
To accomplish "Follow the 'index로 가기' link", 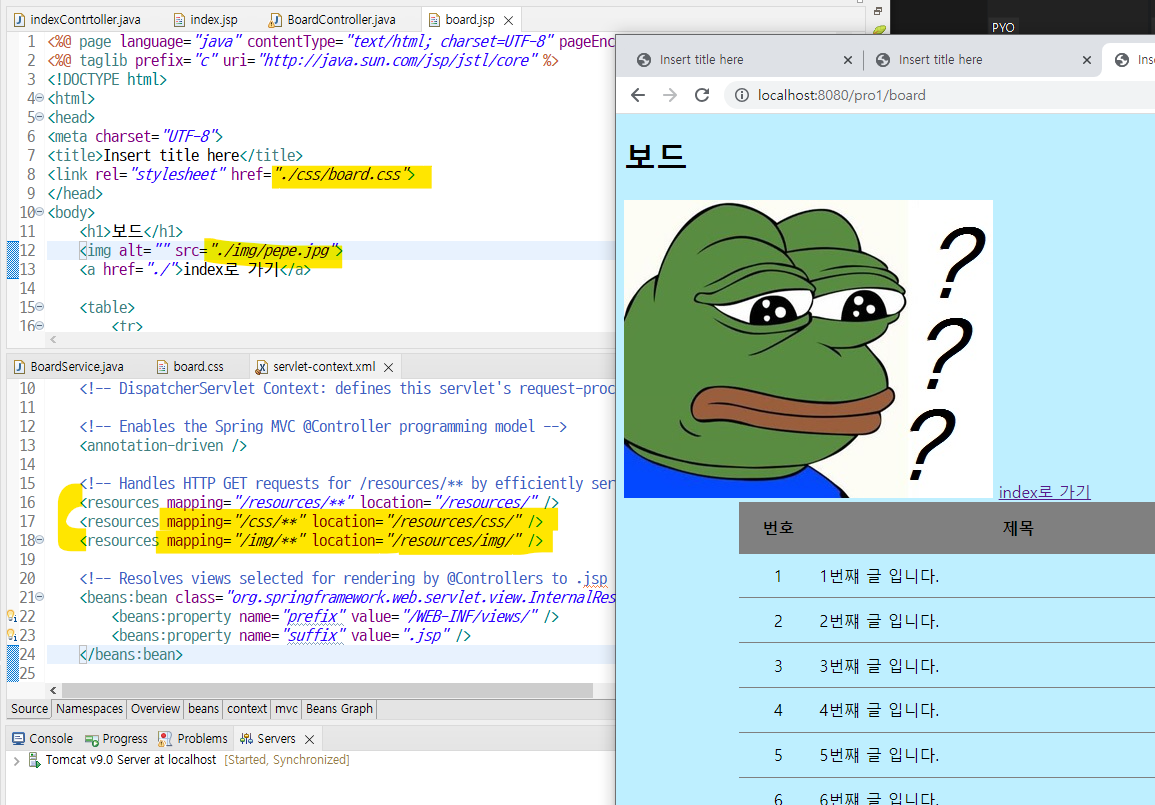I will [1045, 492].
